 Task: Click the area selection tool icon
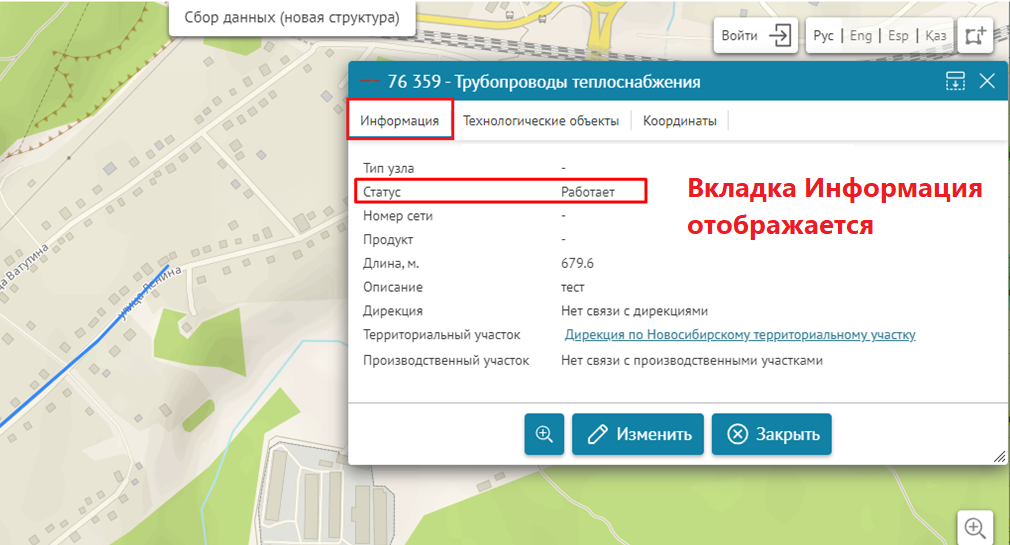pos(974,36)
